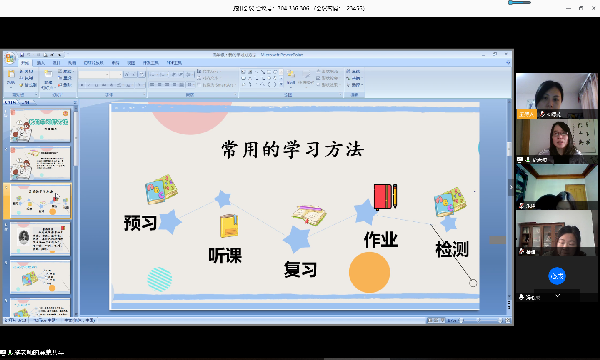Open the round Office button menu
Image resolution: width=600 pixels, height=360 pixels.
tap(10, 59)
